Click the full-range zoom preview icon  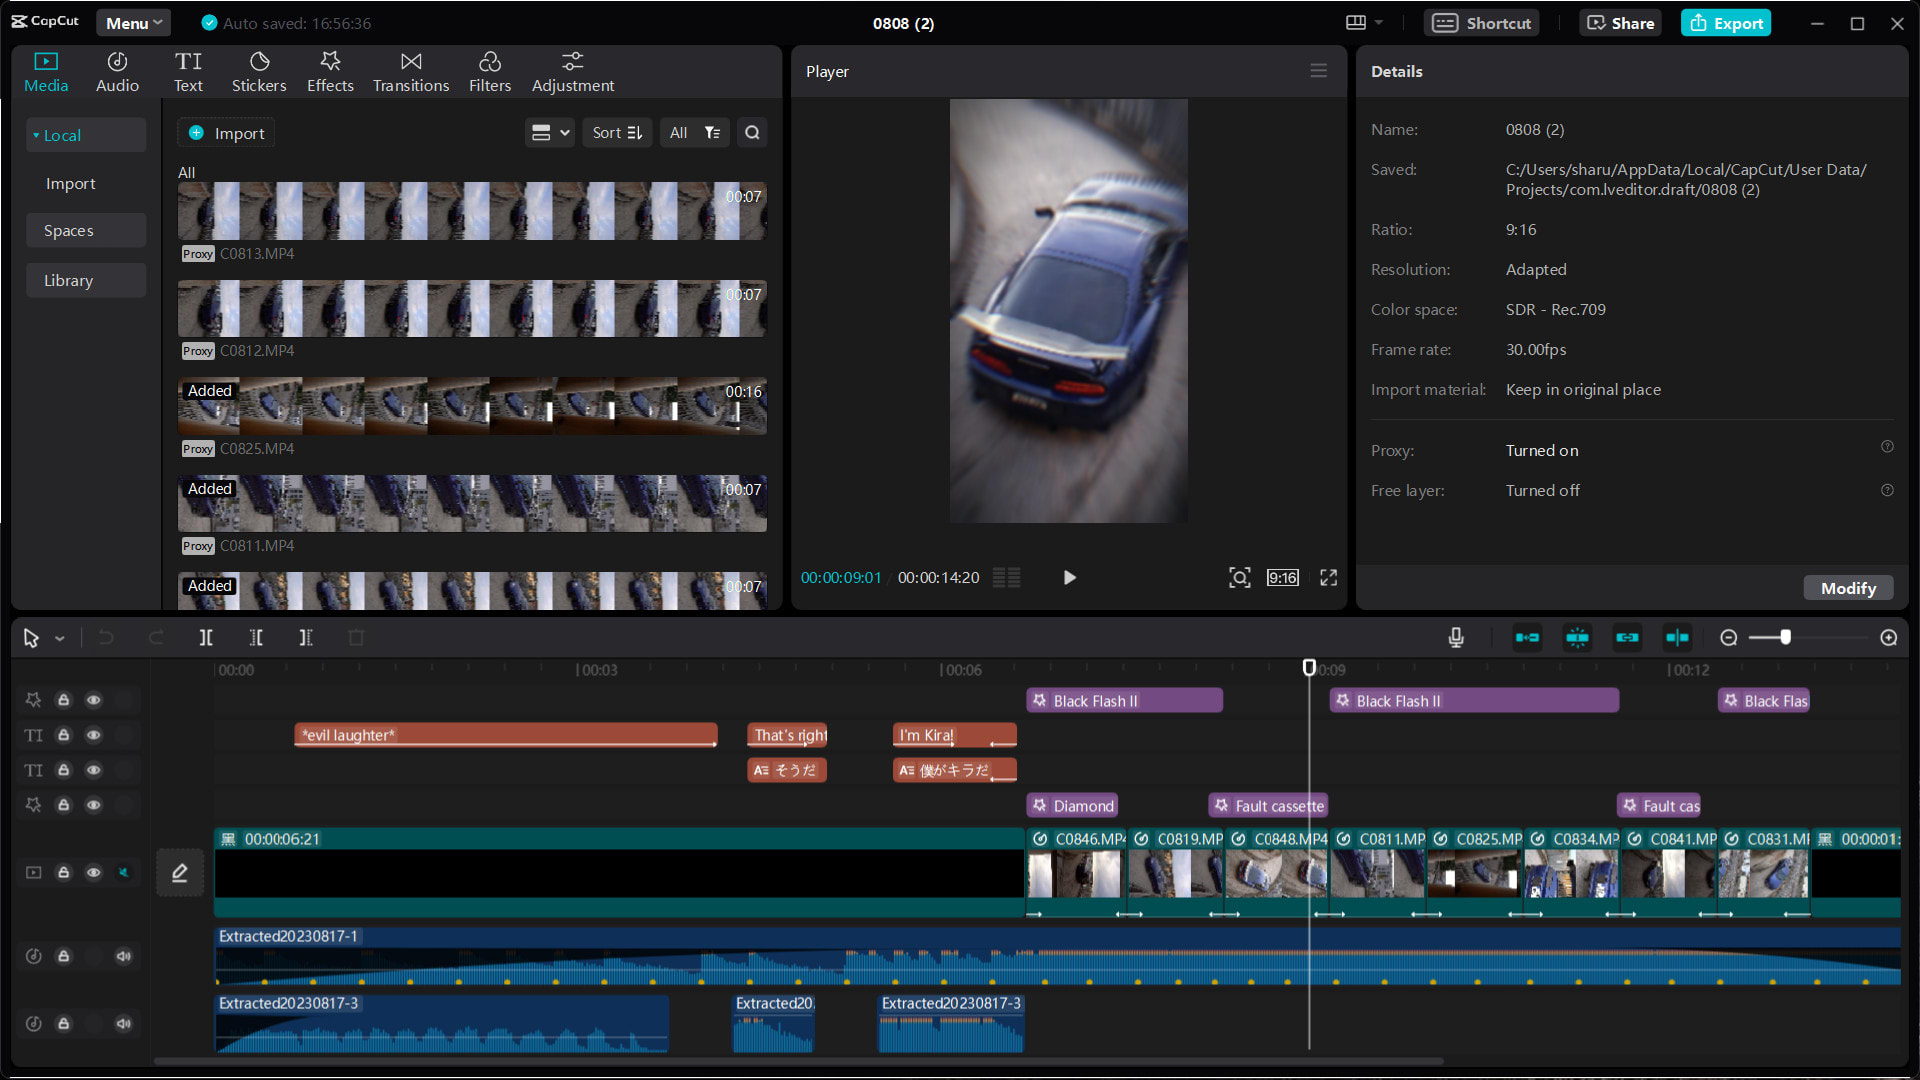[1240, 578]
